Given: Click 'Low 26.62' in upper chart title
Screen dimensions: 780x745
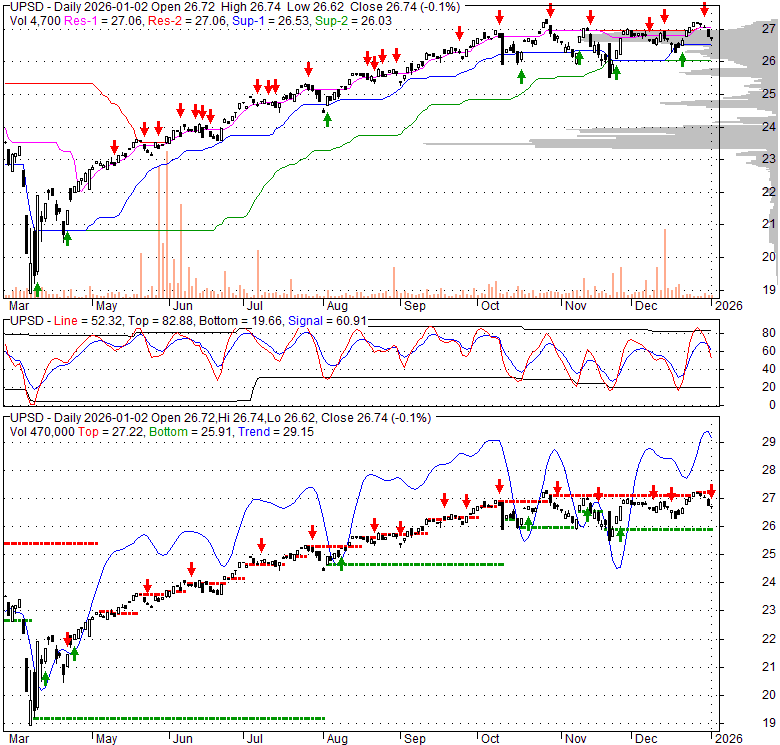Looking at the screenshot, I should (x=315, y=7).
